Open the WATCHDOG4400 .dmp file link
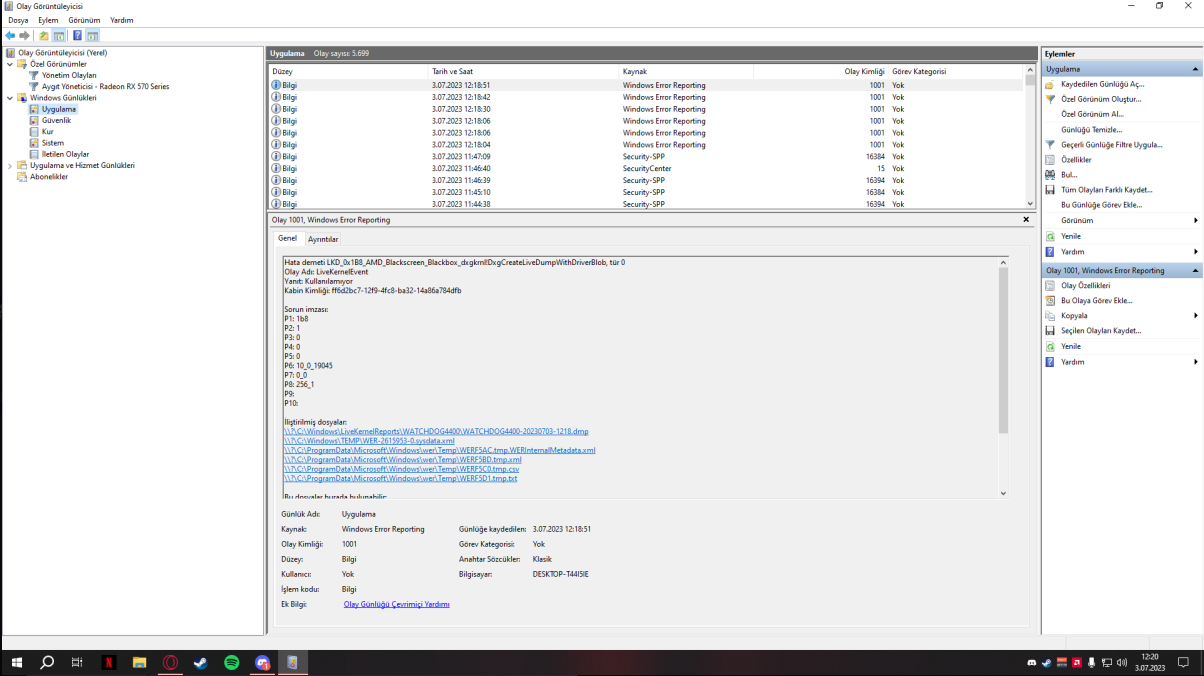 (436, 431)
